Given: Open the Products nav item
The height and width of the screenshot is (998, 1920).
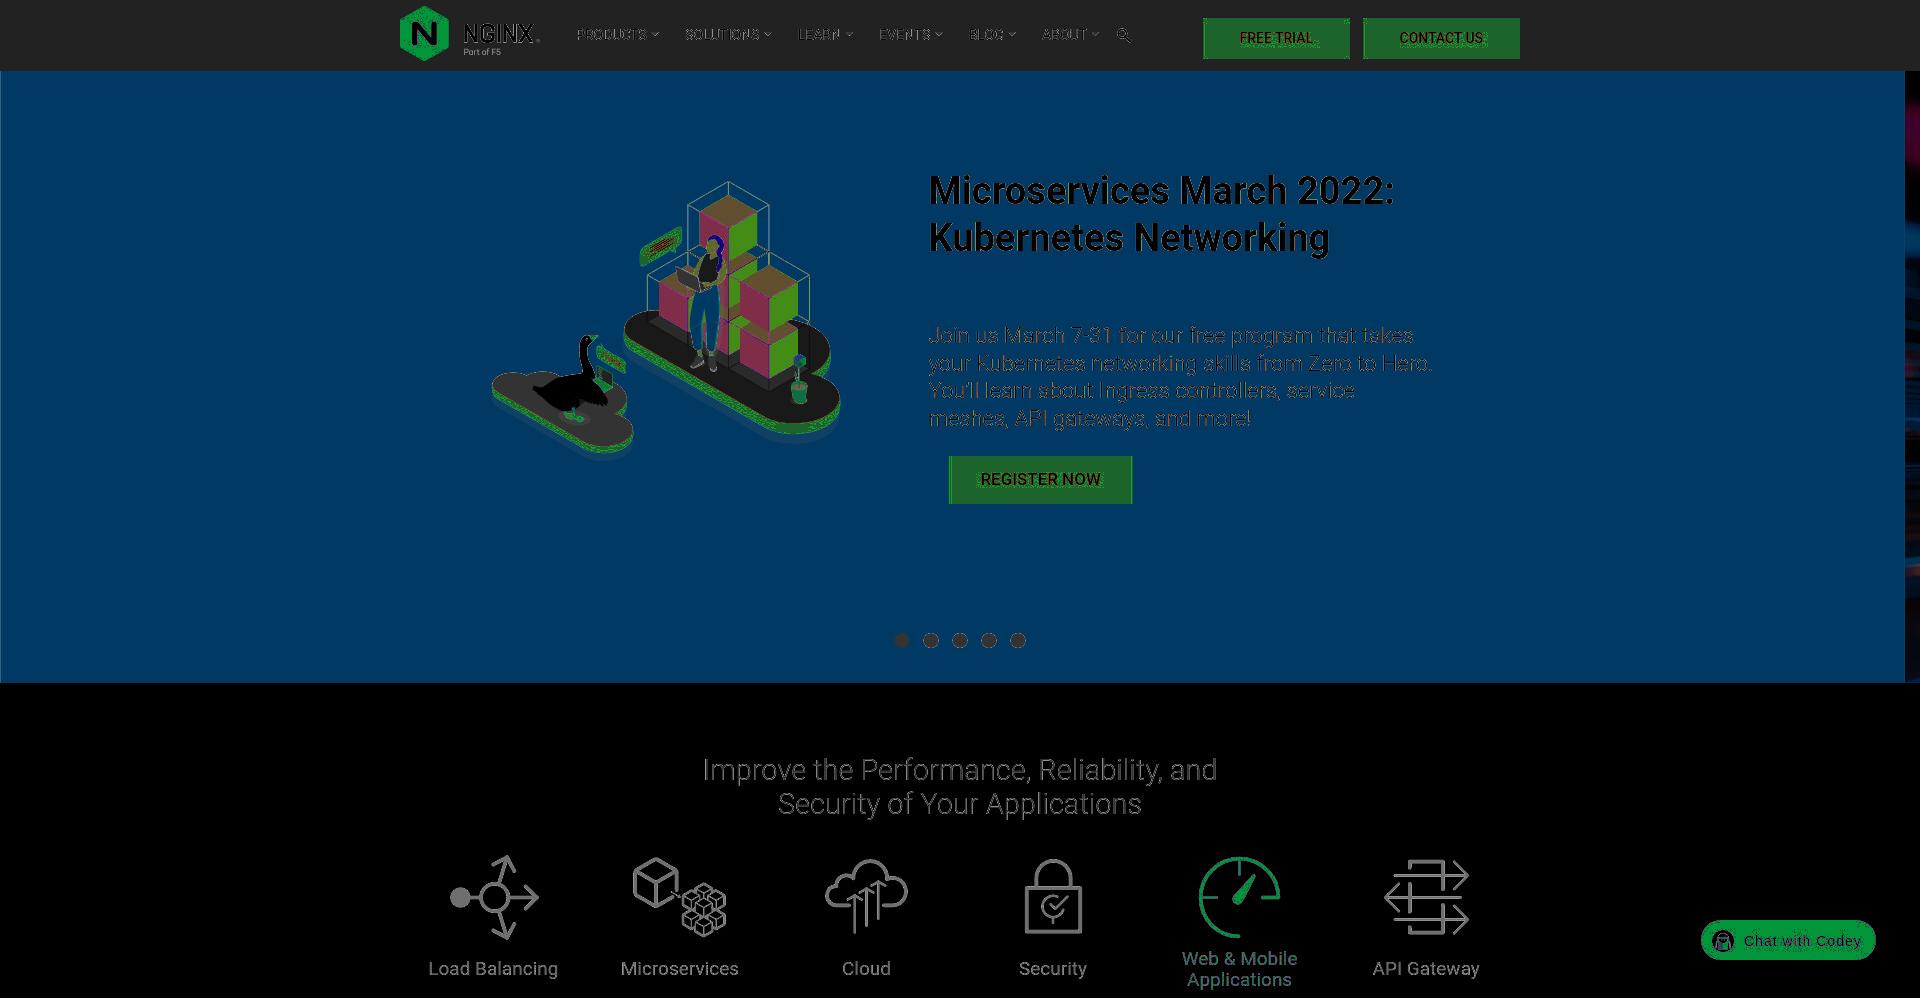Looking at the screenshot, I should pos(612,35).
